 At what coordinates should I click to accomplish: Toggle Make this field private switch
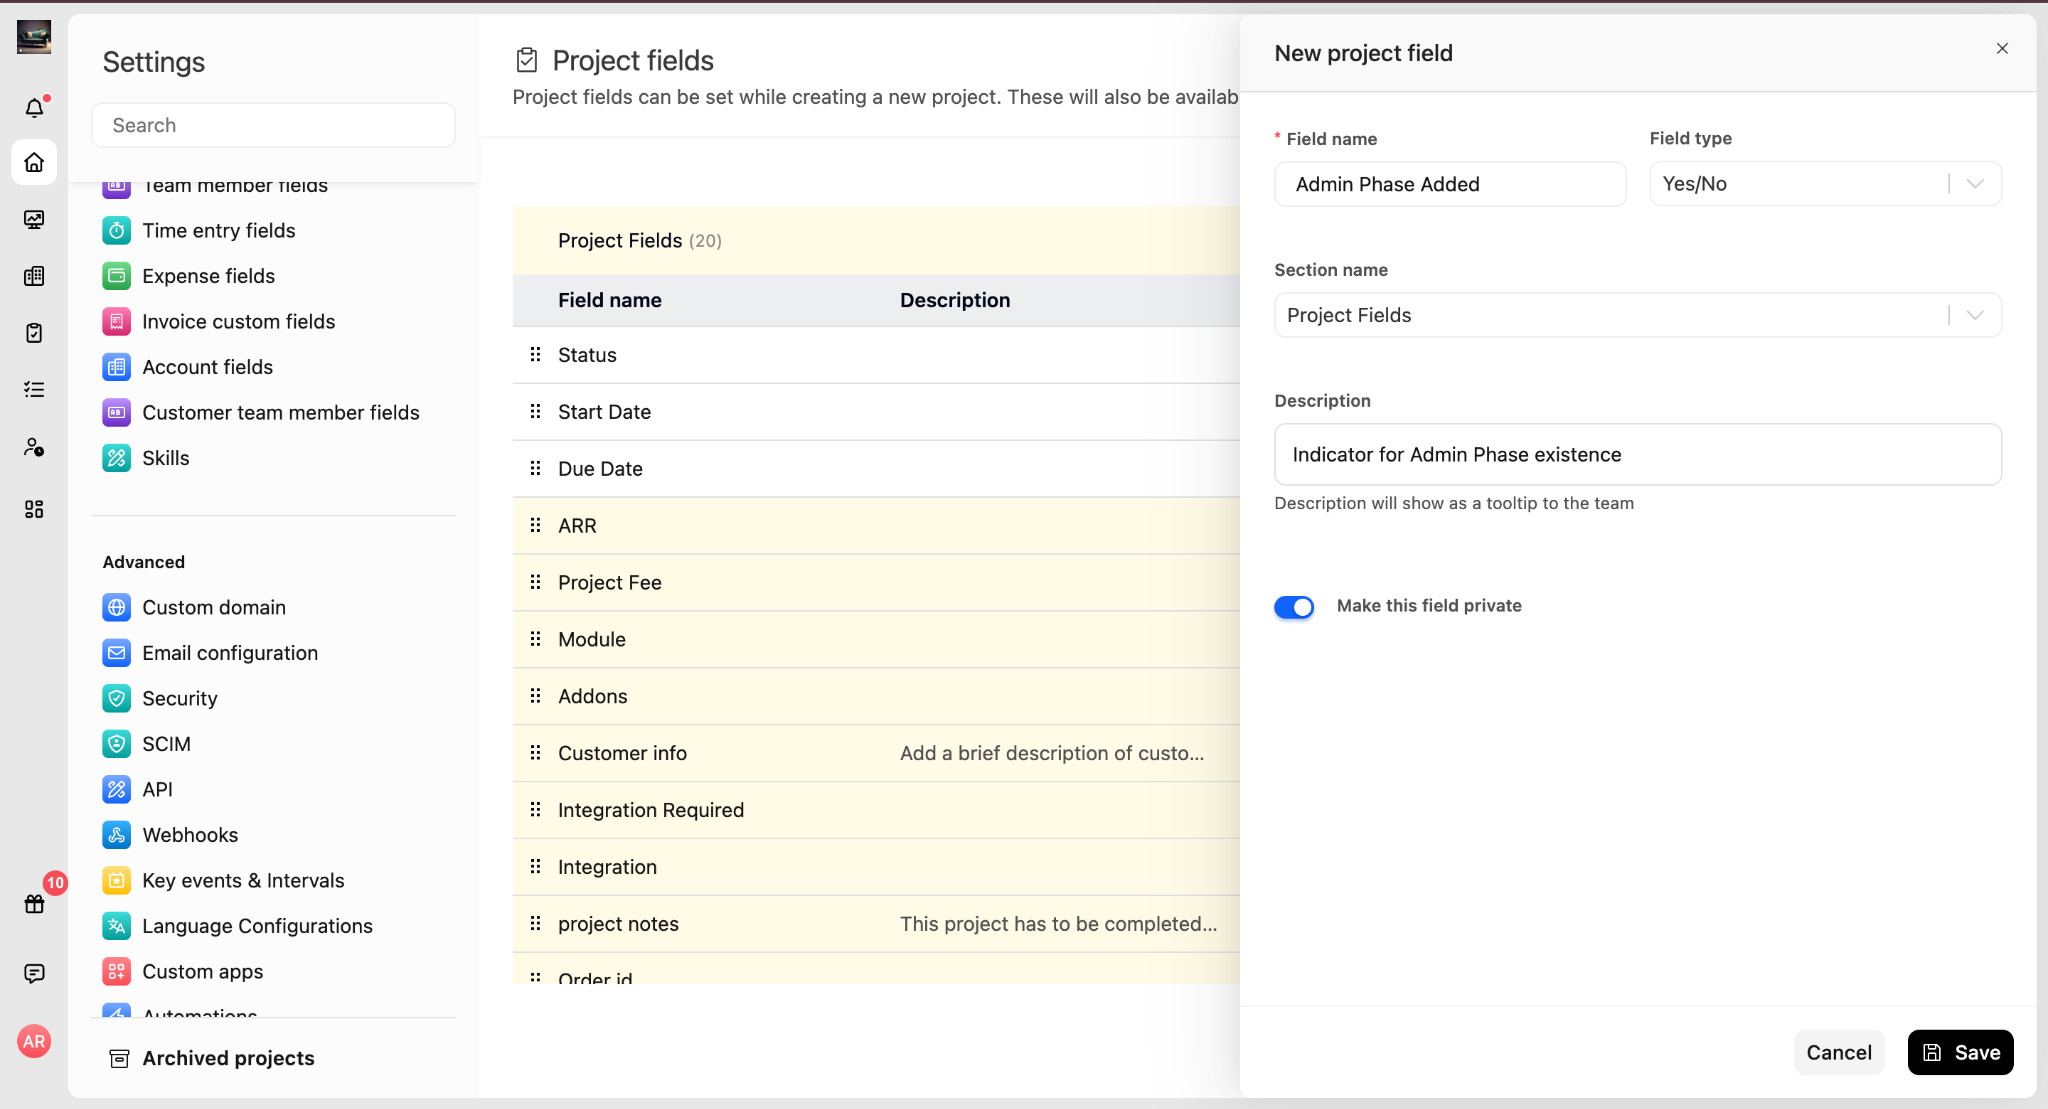click(x=1293, y=607)
